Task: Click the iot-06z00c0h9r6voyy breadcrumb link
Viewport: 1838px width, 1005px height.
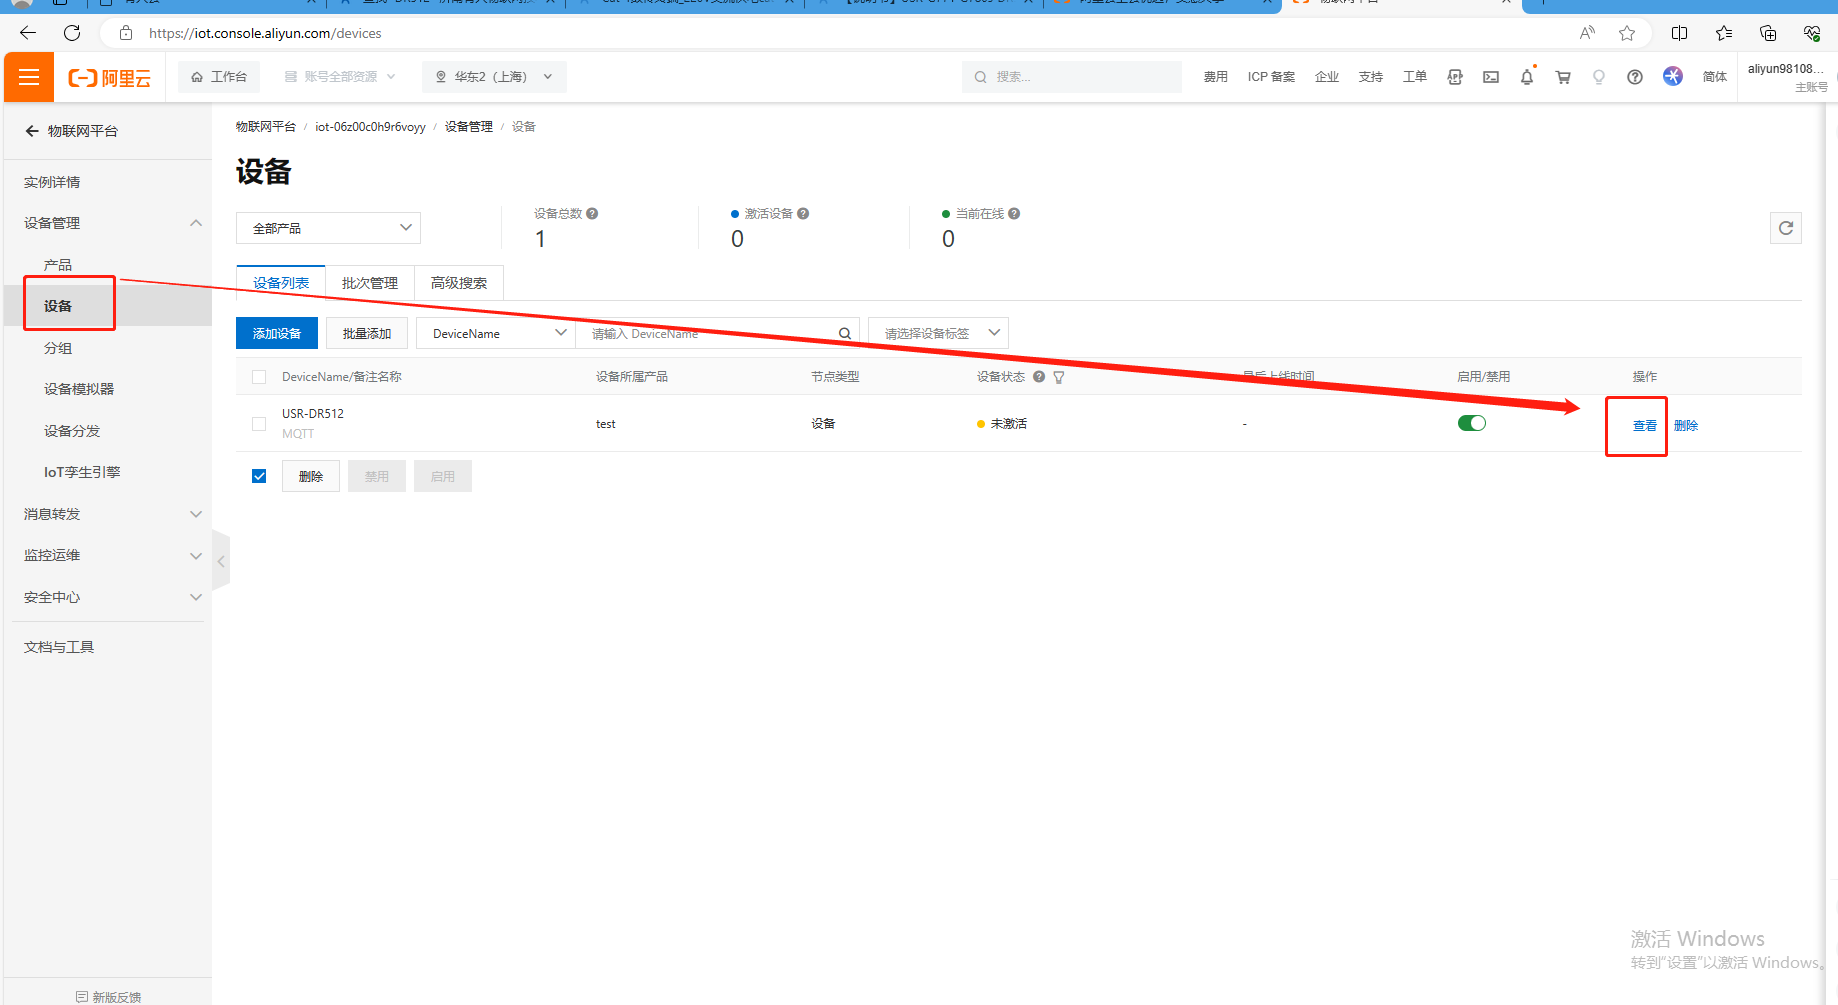Action: click(370, 127)
